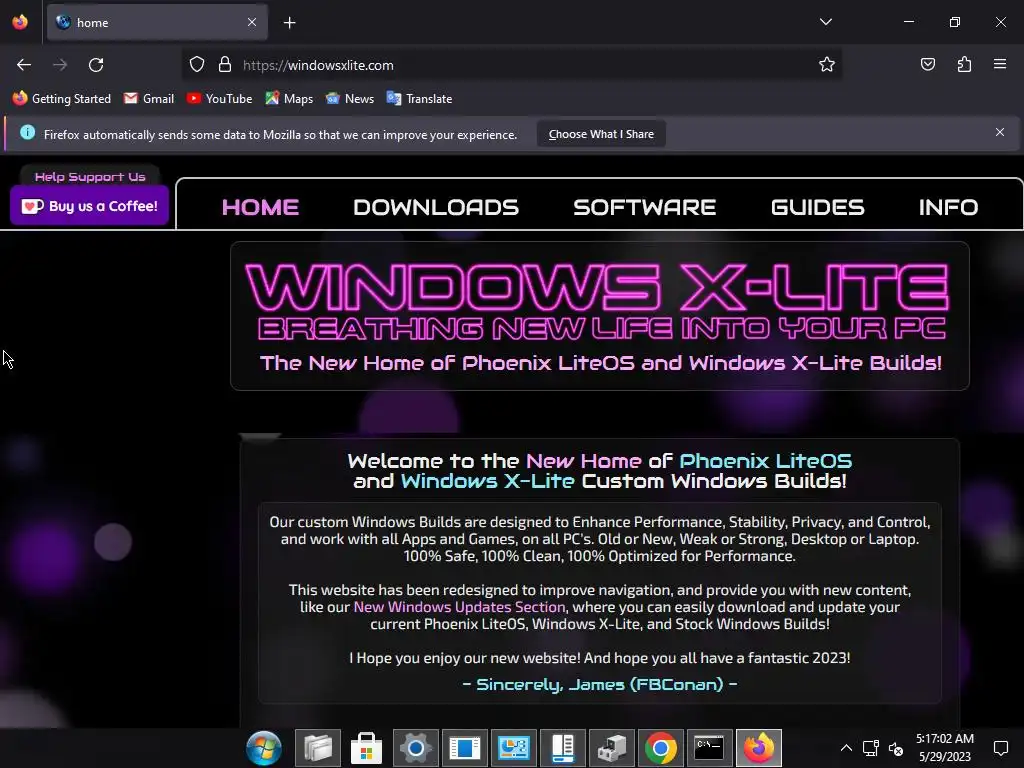The width and height of the screenshot is (1024, 768).
Task: Dismiss the Firefox data notification bar
Action: (x=999, y=133)
